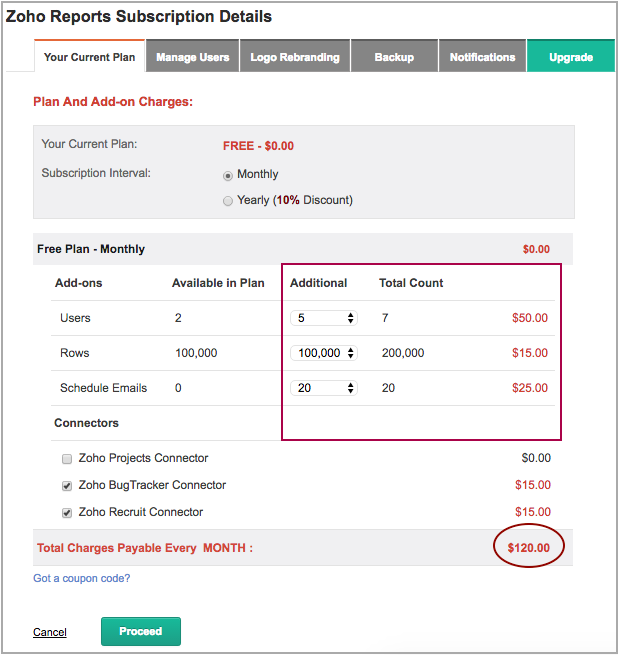Image resolution: width=618 pixels, height=655 pixels.
Task: Click the Zoho Projects Connector label text
Action: tap(143, 458)
